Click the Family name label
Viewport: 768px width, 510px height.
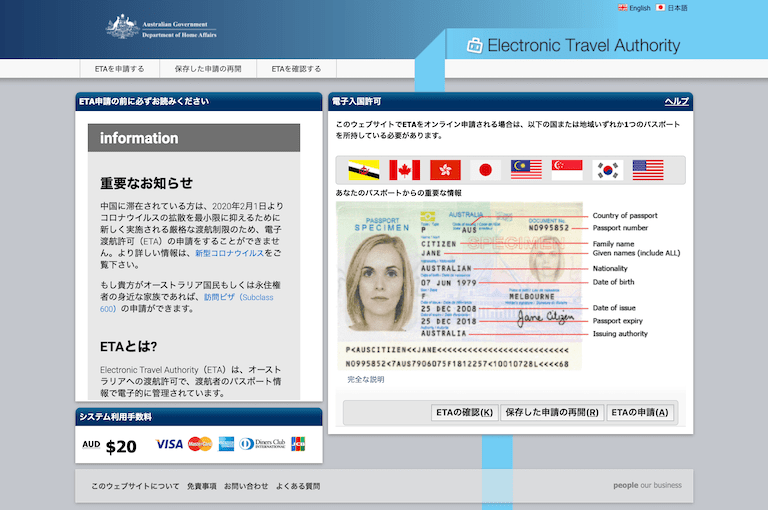click(x=613, y=243)
